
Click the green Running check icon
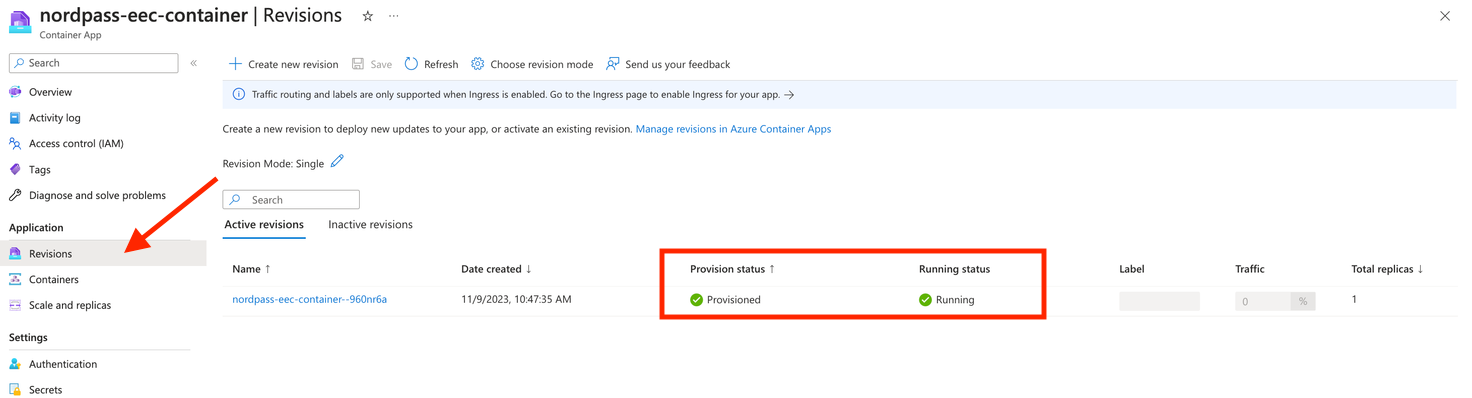coord(925,300)
